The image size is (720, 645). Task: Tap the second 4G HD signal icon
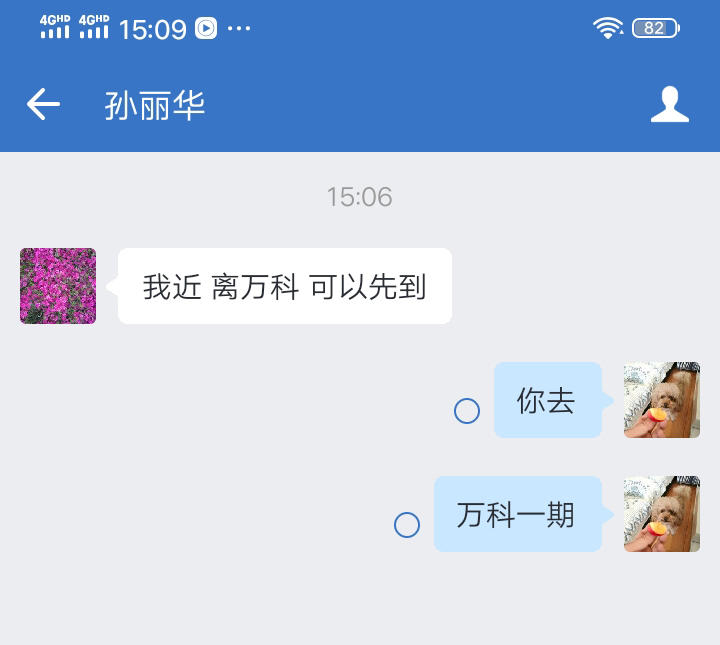click(x=94, y=27)
